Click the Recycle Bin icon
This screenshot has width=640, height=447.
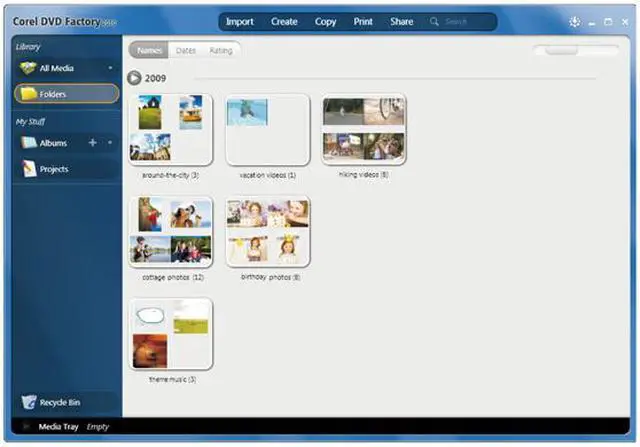[x=29, y=402]
